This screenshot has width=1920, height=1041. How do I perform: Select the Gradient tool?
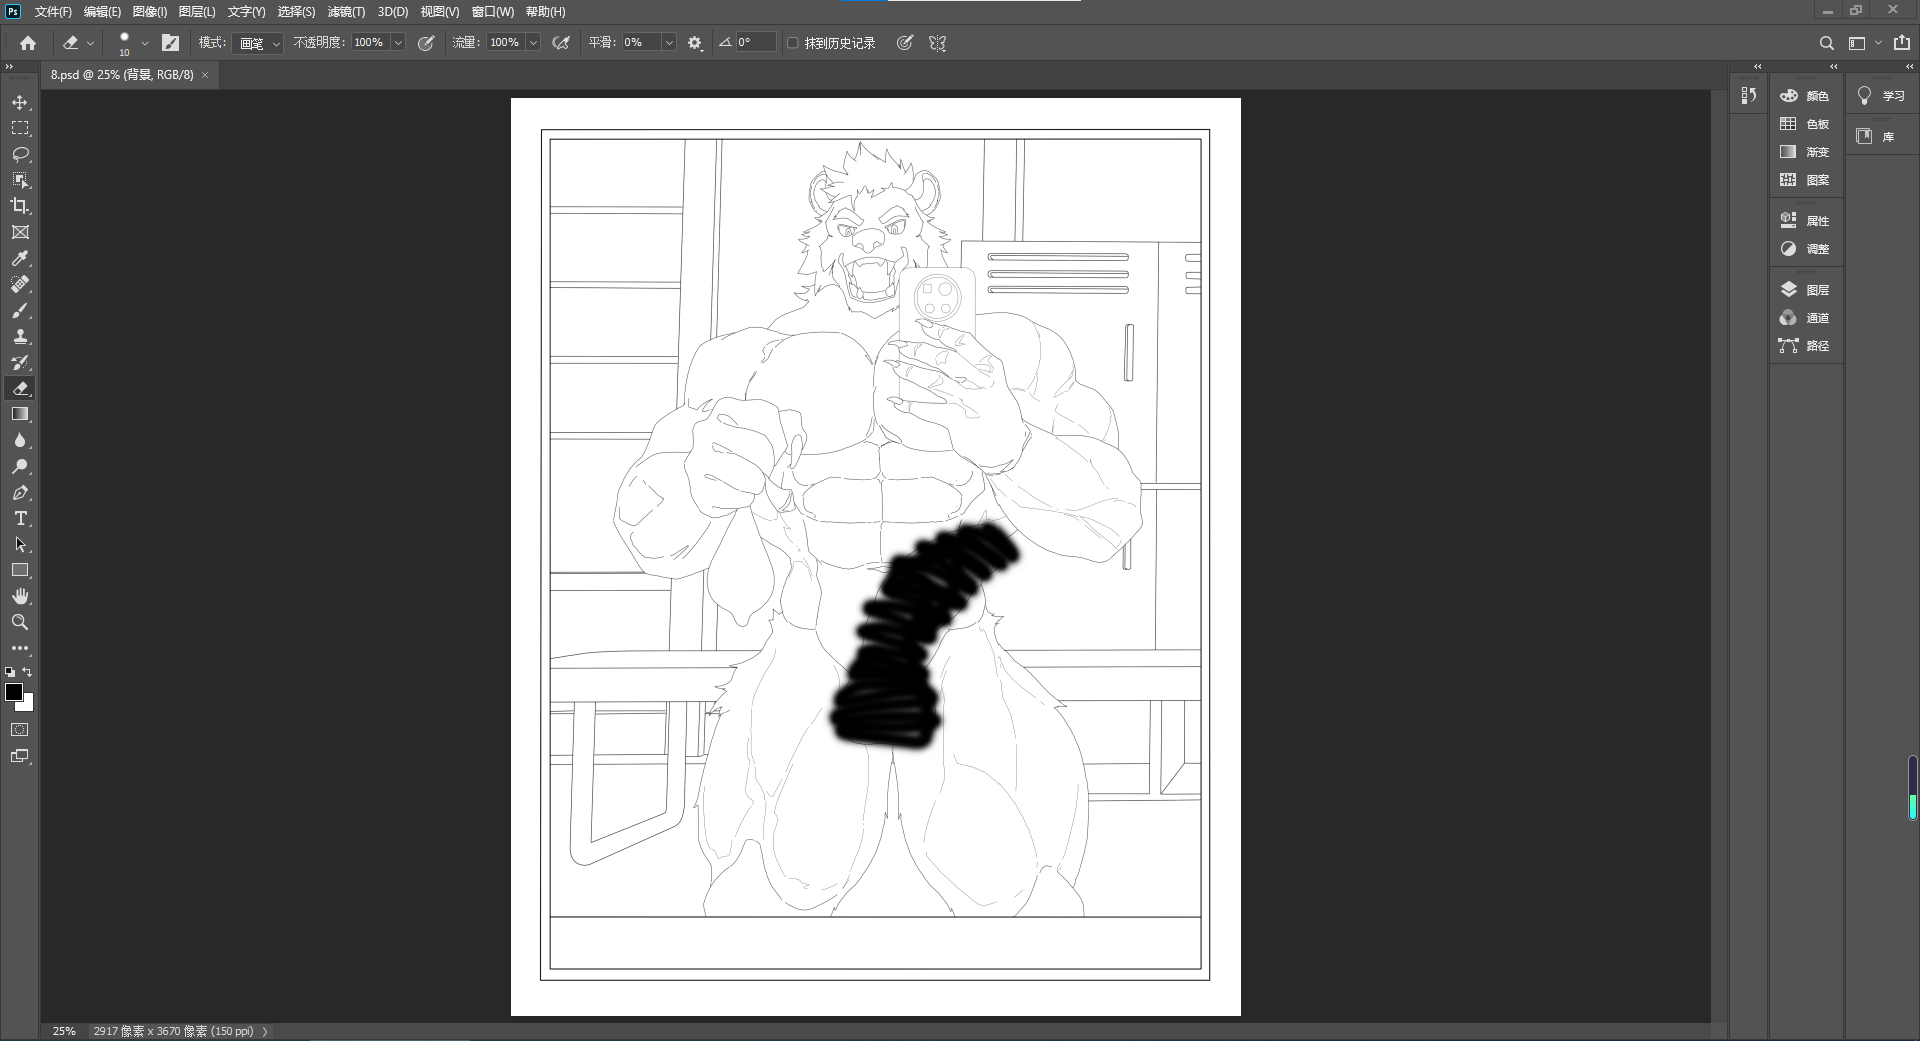[20, 414]
